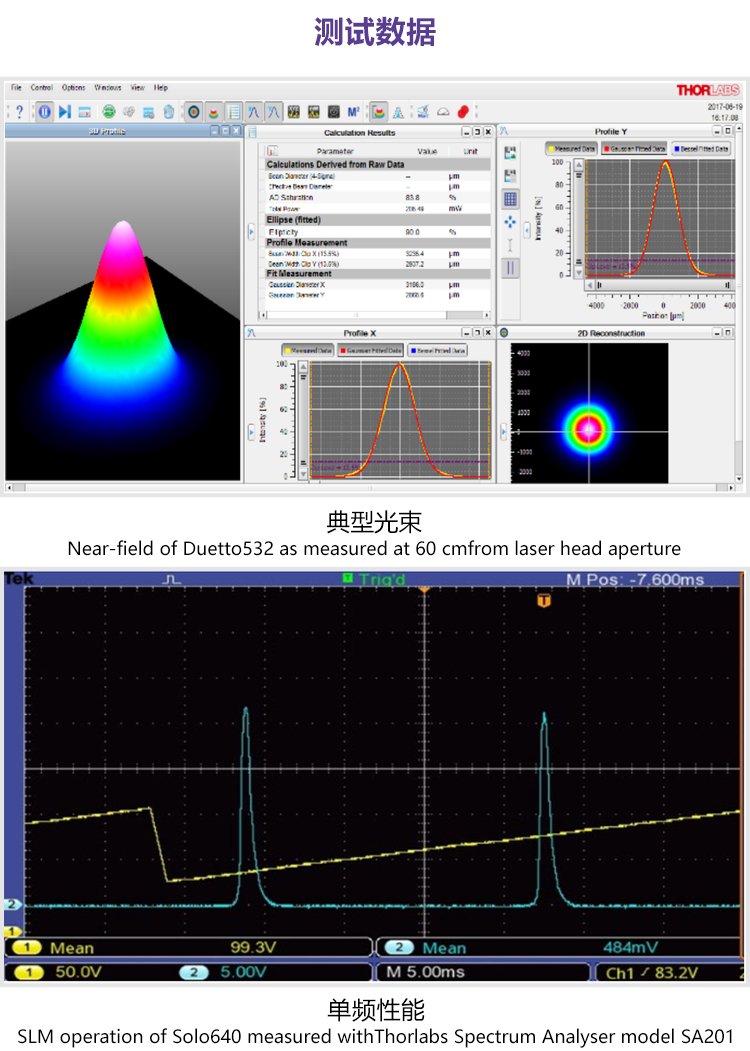
Task: Toggle Gaussian Fitted Data in Profile Y
Action: coord(634,149)
